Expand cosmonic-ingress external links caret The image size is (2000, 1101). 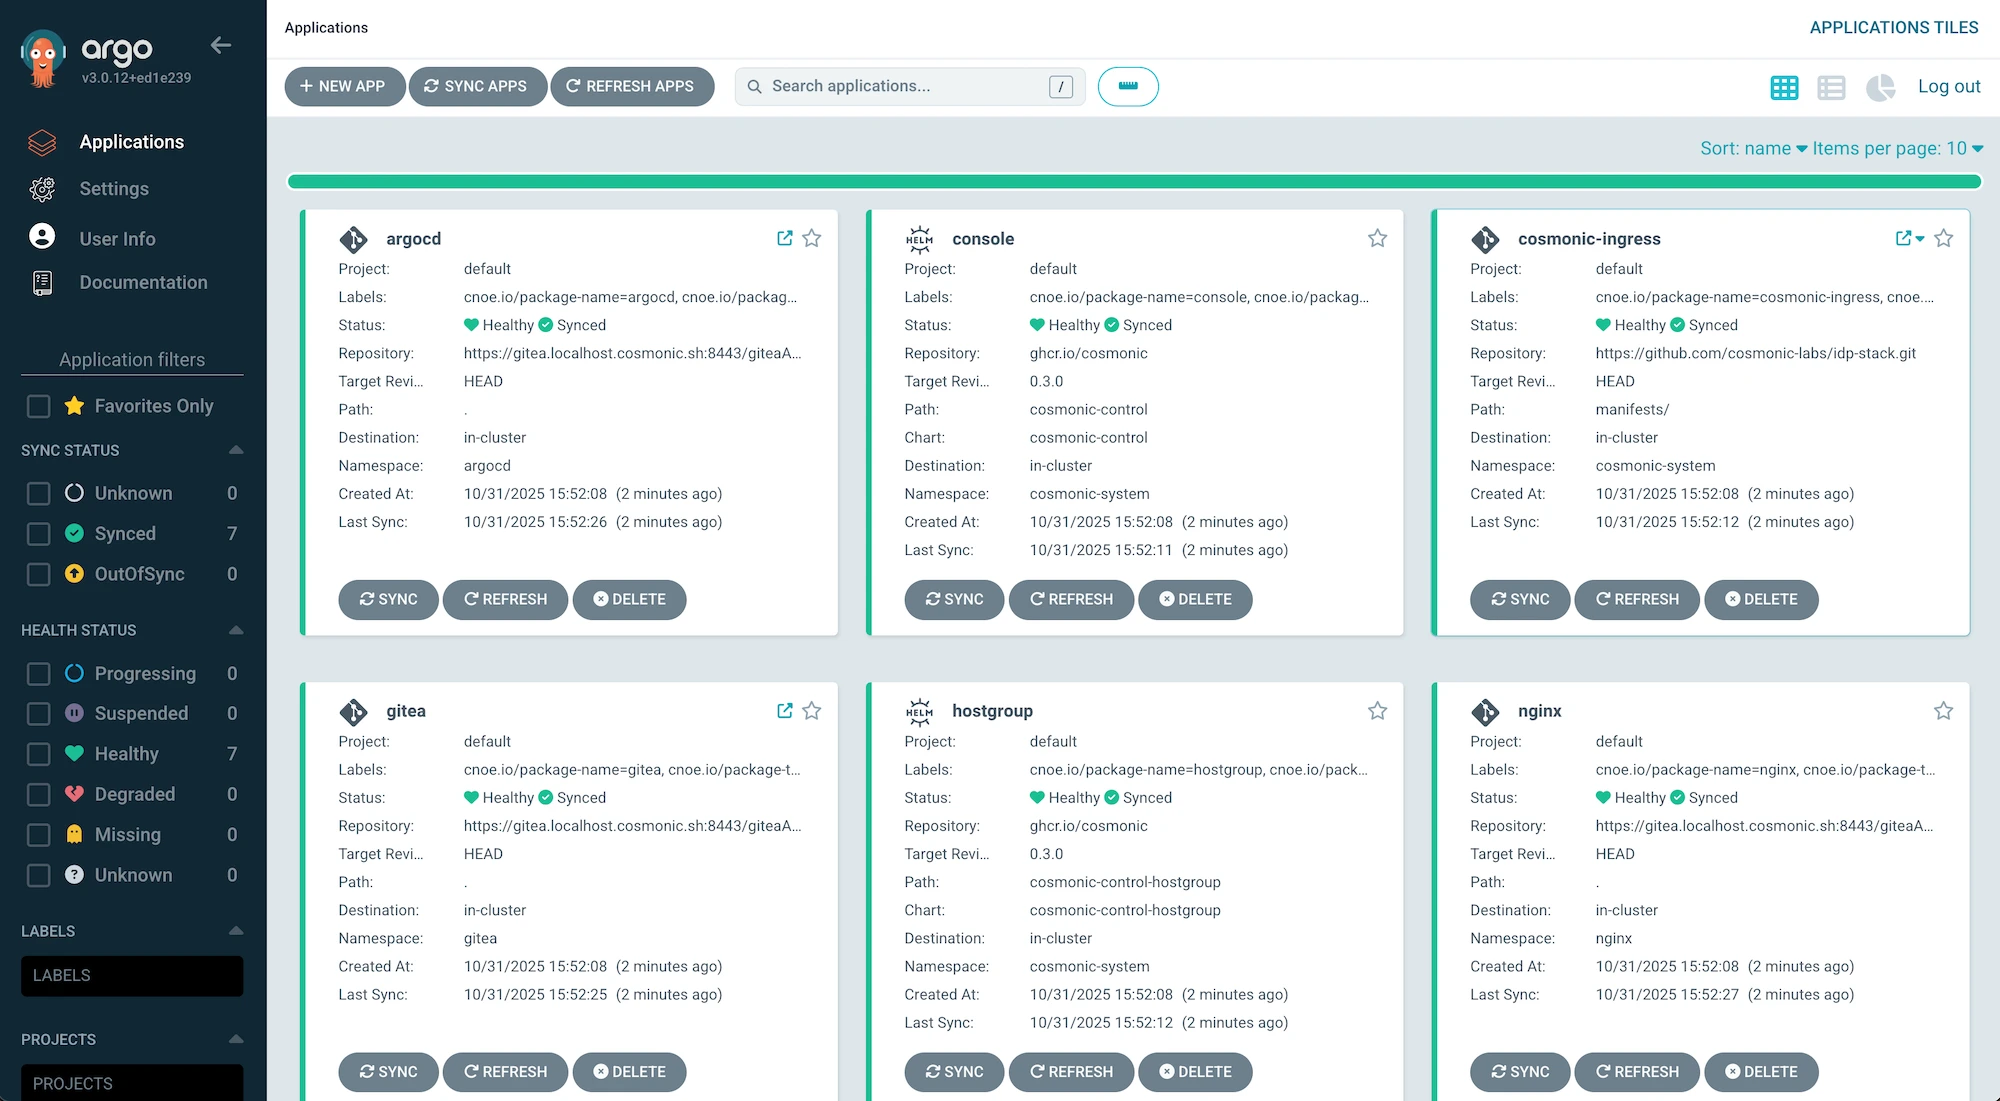tap(1919, 239)
